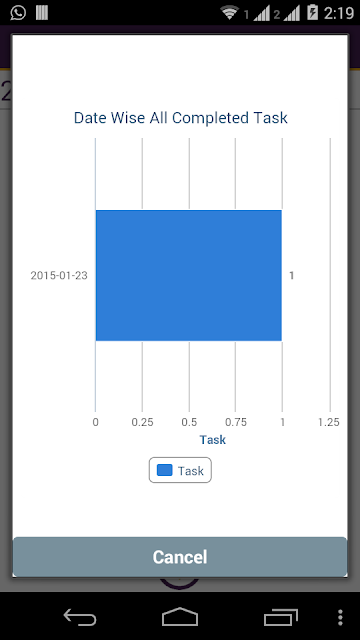Image resolution: width=360 pixels, height=640 pixels.
Task: Open the three-dot overflow menu icon
Action: tap(340, 617)
